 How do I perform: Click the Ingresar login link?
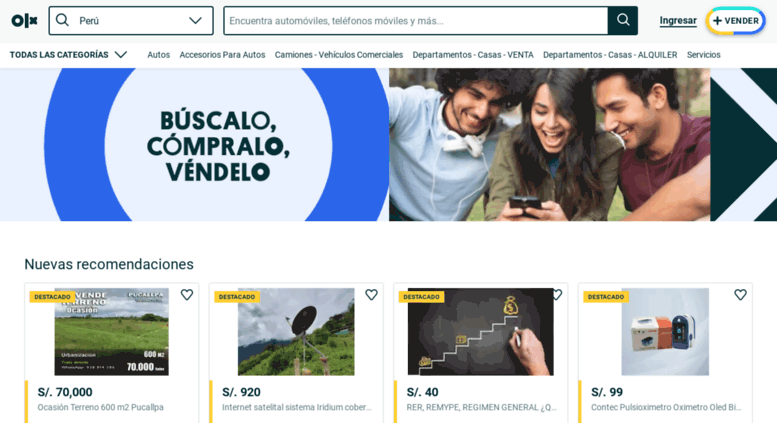pos(678,20)
